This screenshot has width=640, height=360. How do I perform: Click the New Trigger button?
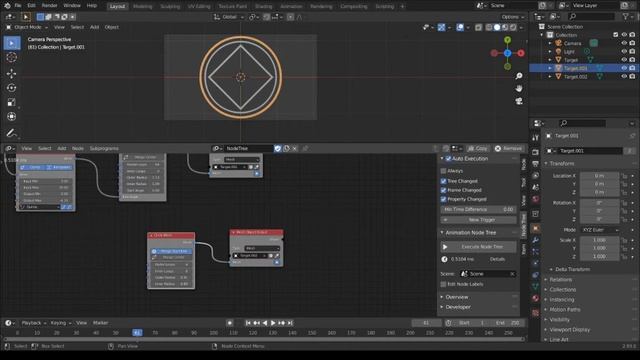(478, 220)
